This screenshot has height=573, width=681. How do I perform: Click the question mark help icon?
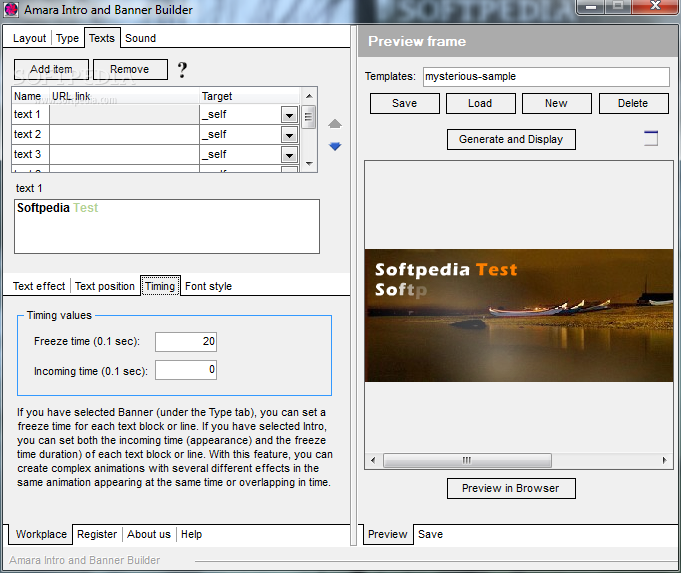point(182,70)
